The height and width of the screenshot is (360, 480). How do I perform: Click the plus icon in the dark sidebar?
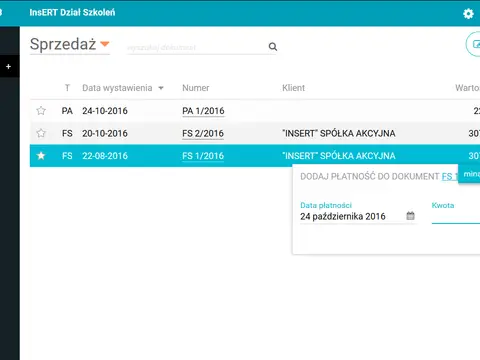click(9, 67)
